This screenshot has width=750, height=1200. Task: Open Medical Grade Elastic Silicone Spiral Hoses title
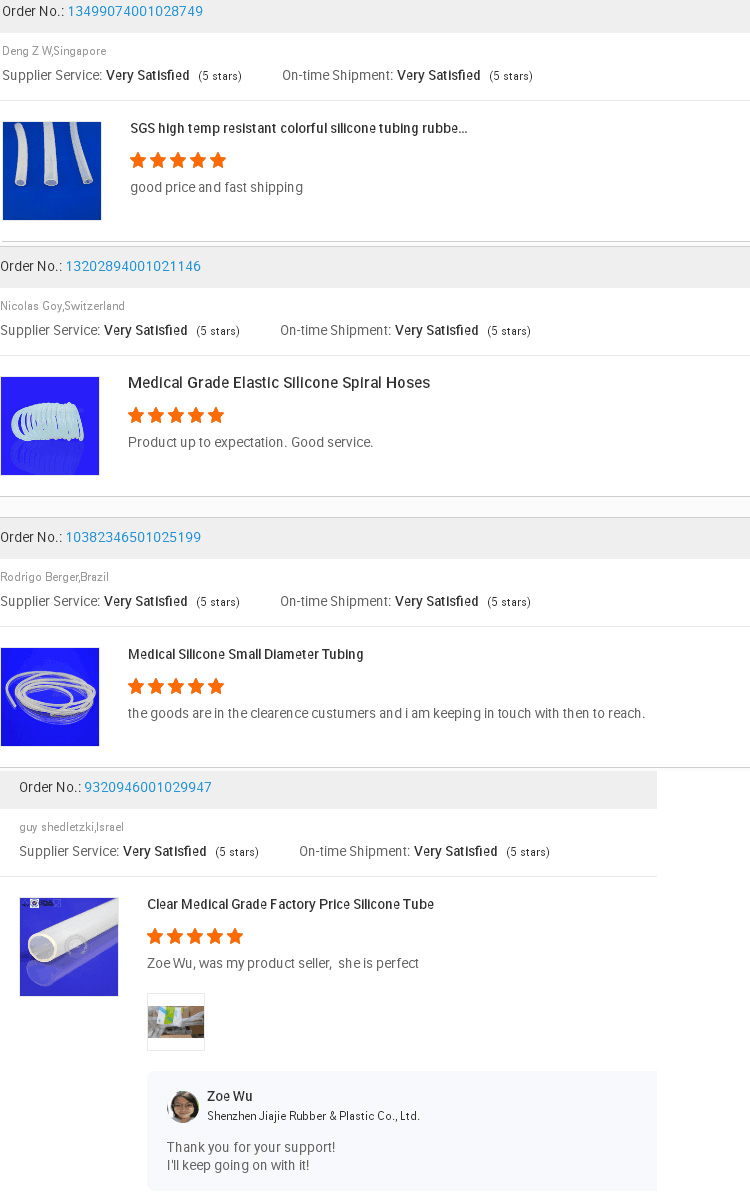[279, 383]
